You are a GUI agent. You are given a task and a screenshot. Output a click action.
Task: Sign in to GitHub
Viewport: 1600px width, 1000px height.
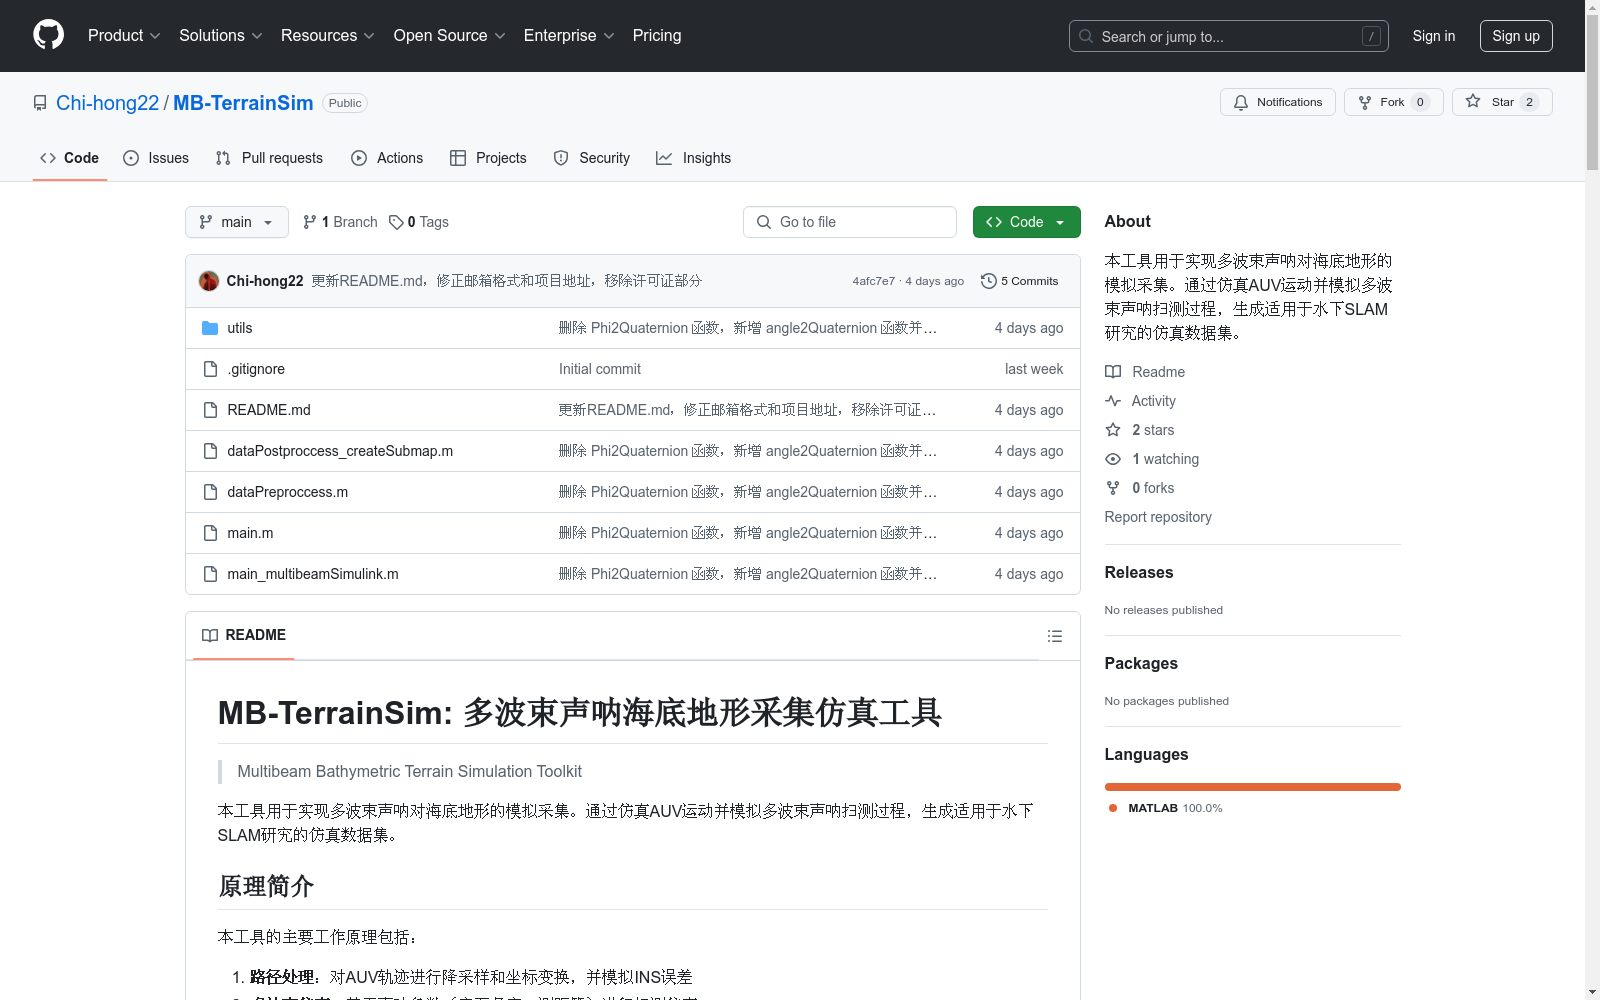(x=1433, y=36)
